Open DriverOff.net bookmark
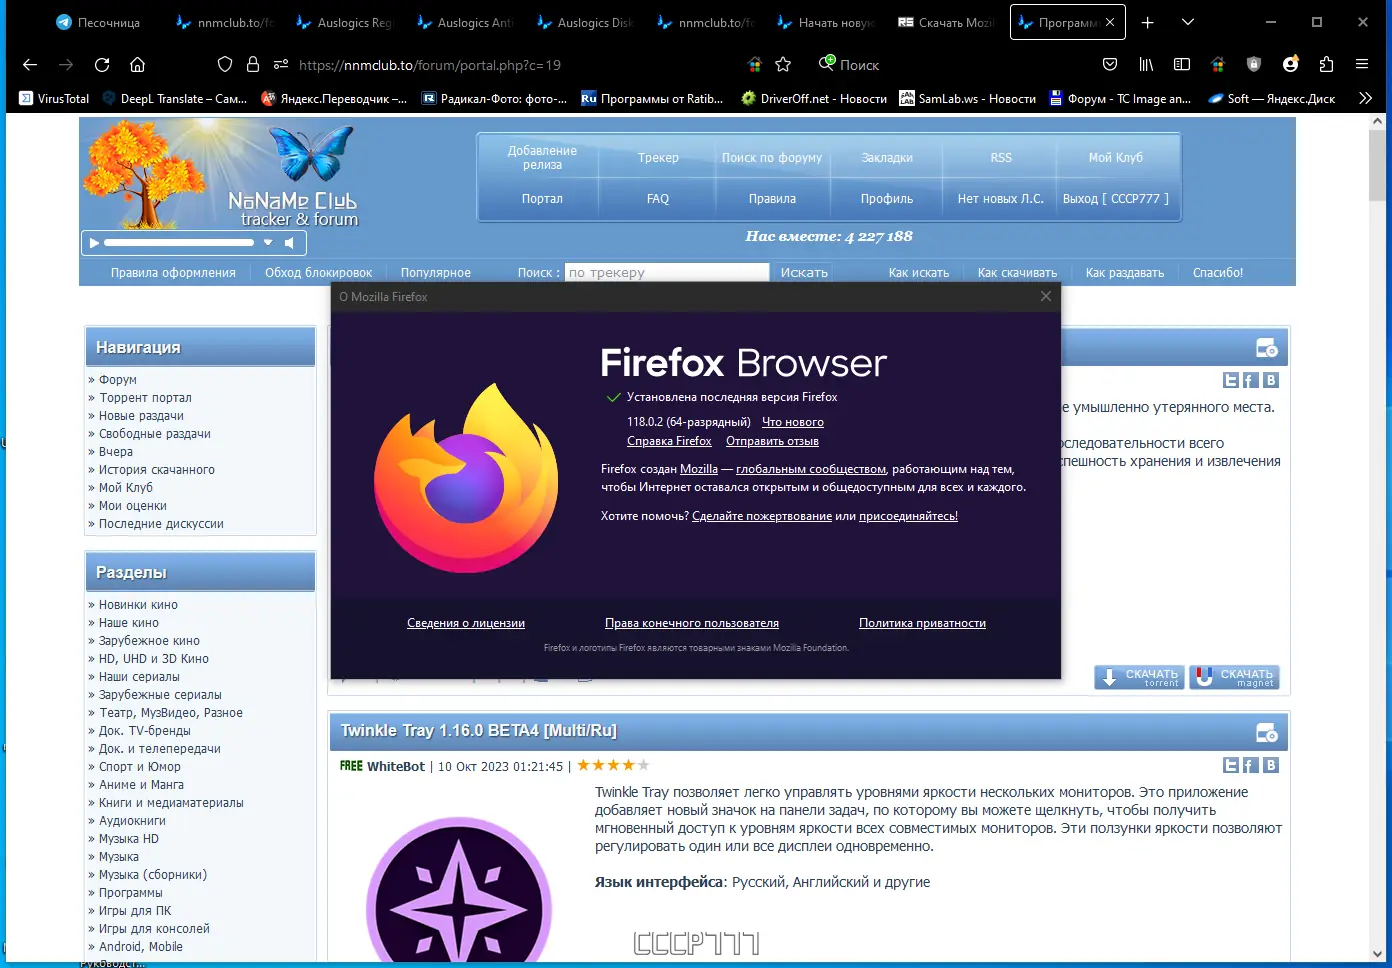The width and height of the screenshot is (1392, 968). coord(814,99)
